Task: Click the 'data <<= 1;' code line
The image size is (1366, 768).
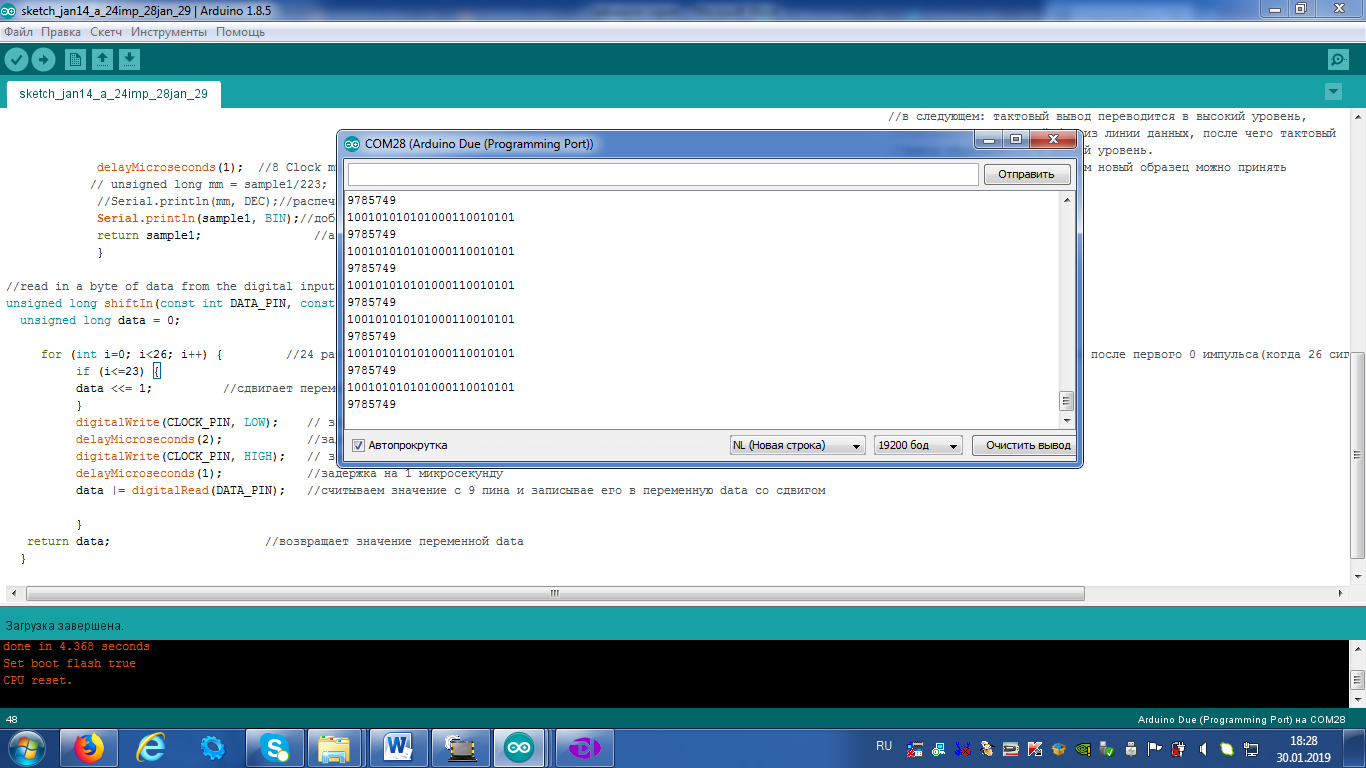Action: coord(114,388)
